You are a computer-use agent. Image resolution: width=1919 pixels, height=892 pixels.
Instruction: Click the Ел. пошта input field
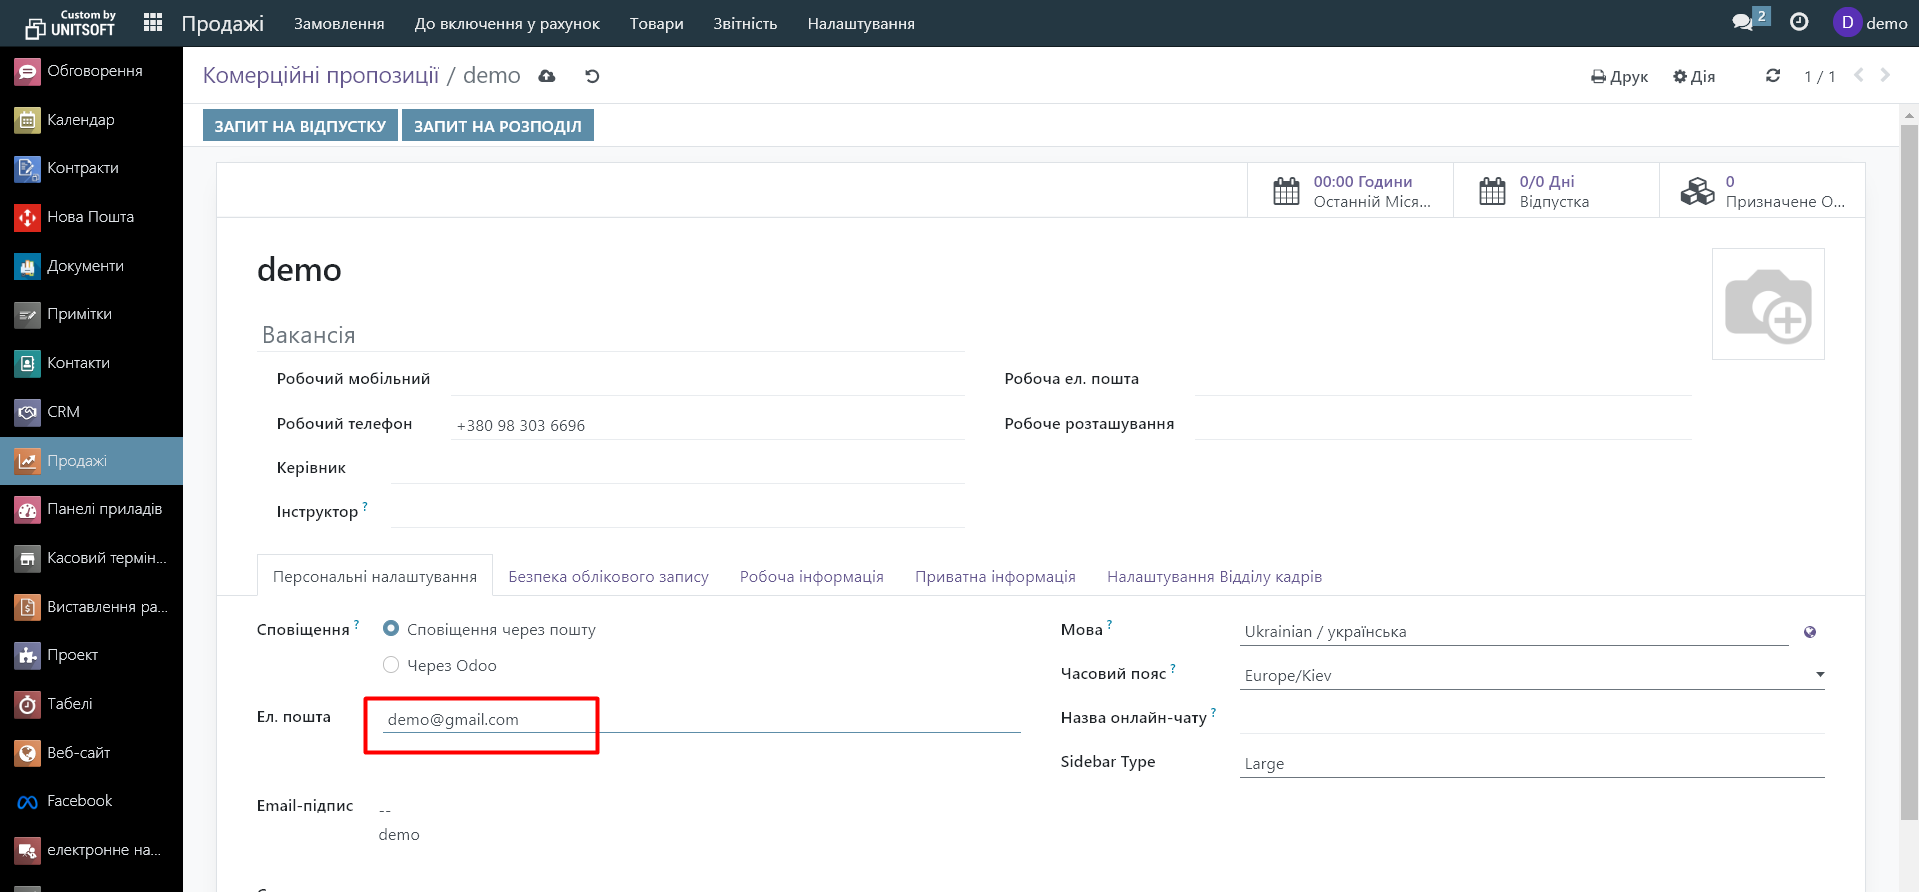(700, 719)
